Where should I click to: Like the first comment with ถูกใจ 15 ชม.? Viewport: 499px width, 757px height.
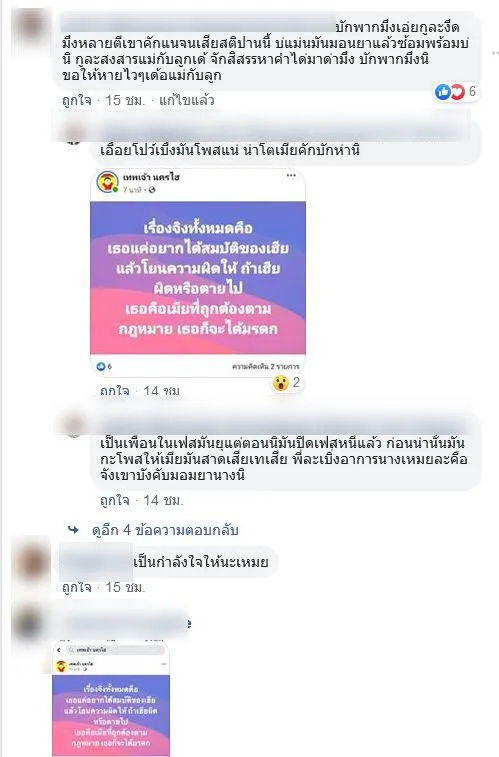pyautogui.click(x=77, y=100)
